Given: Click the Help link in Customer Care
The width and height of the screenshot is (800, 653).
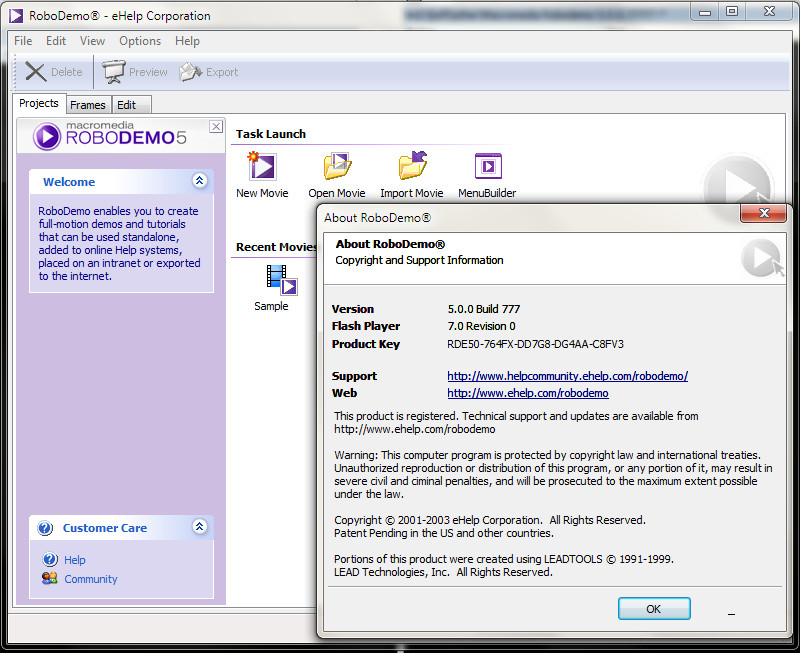Looking at the screenshot, I should tap(75, 560).
